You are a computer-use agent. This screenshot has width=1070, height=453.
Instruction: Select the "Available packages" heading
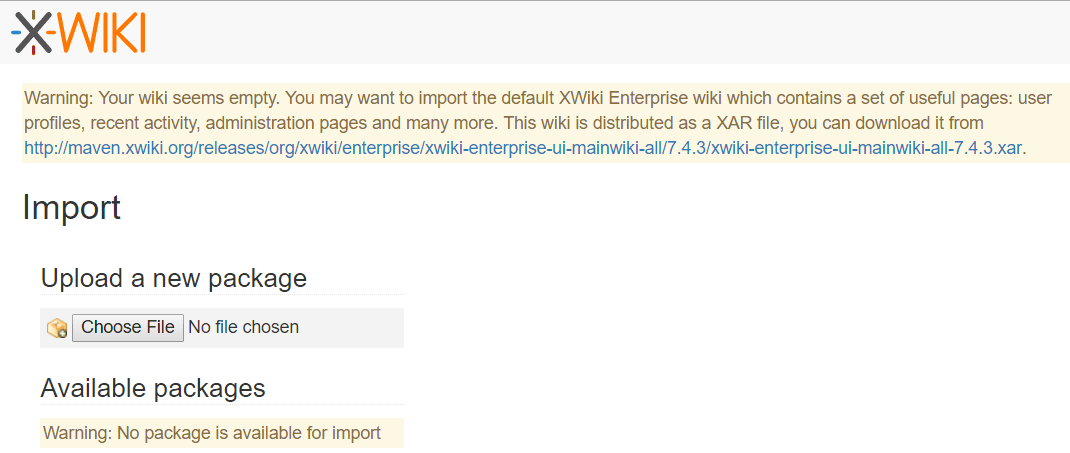point(153,388)
